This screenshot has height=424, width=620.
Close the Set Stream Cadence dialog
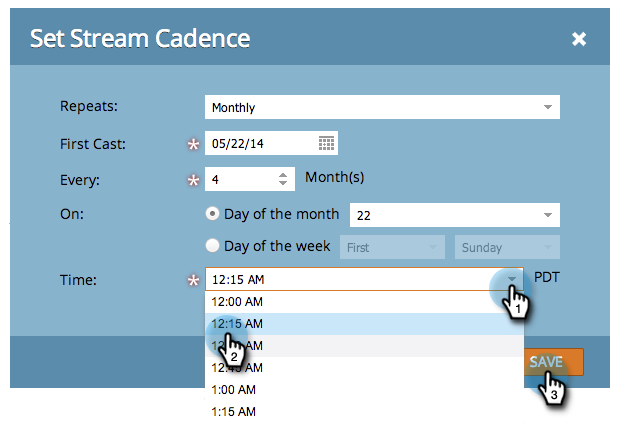tap(579, 40)
